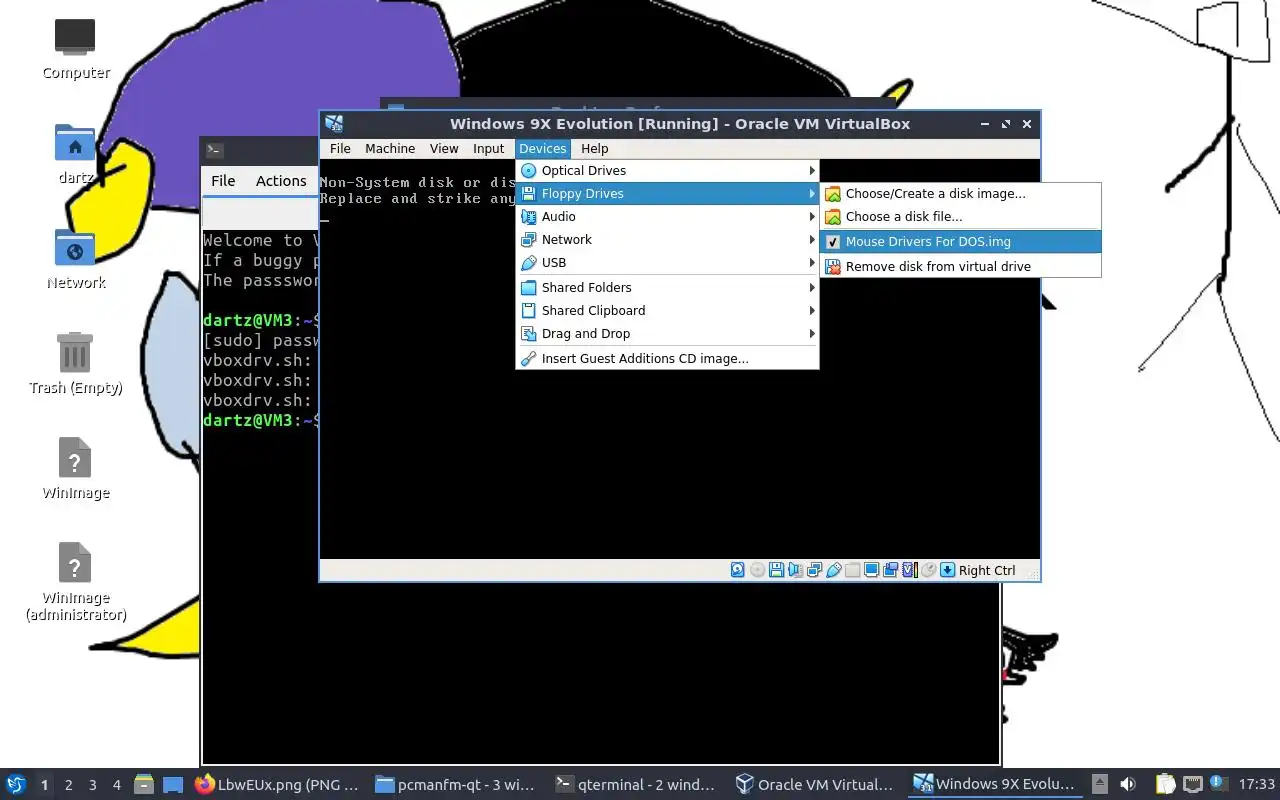Click the update notifier tray icon

point(1219,783)
